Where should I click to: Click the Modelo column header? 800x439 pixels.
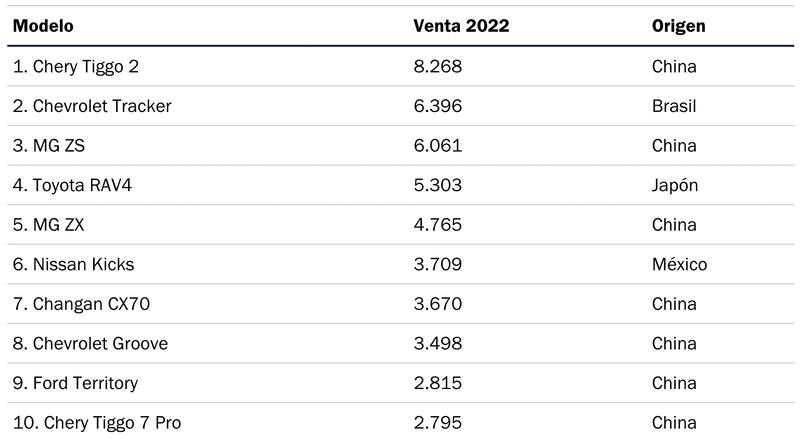point(44,26)
